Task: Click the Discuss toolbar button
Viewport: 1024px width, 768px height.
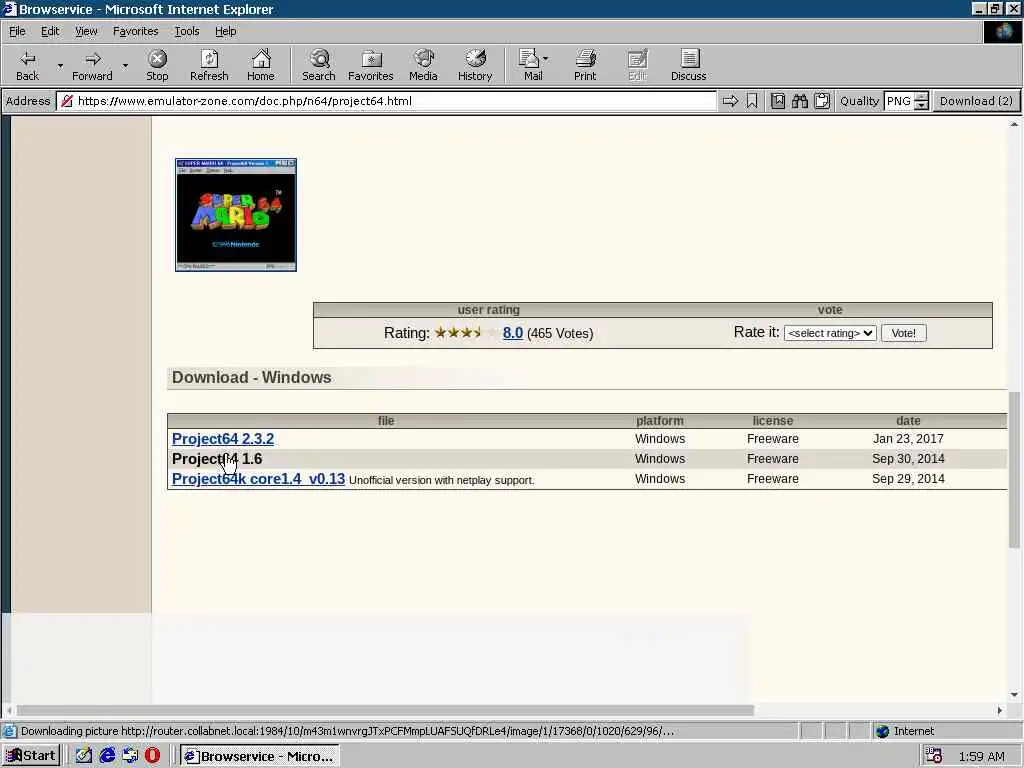Action: pyautogui.click(x=688, y=65)
